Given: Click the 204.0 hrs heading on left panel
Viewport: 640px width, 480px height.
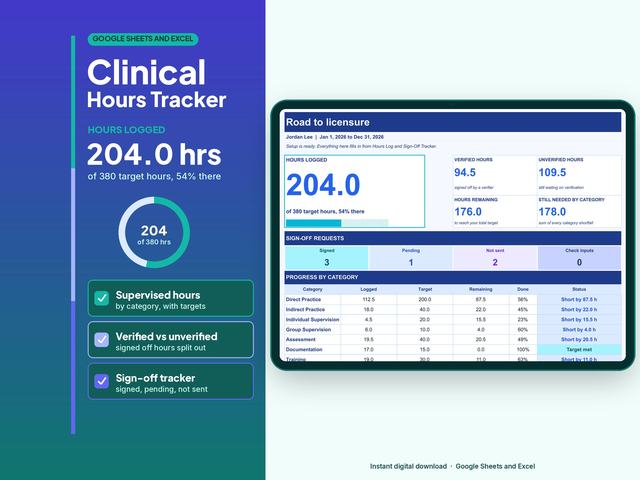Looking at the screenshot, I should [154, 155].
